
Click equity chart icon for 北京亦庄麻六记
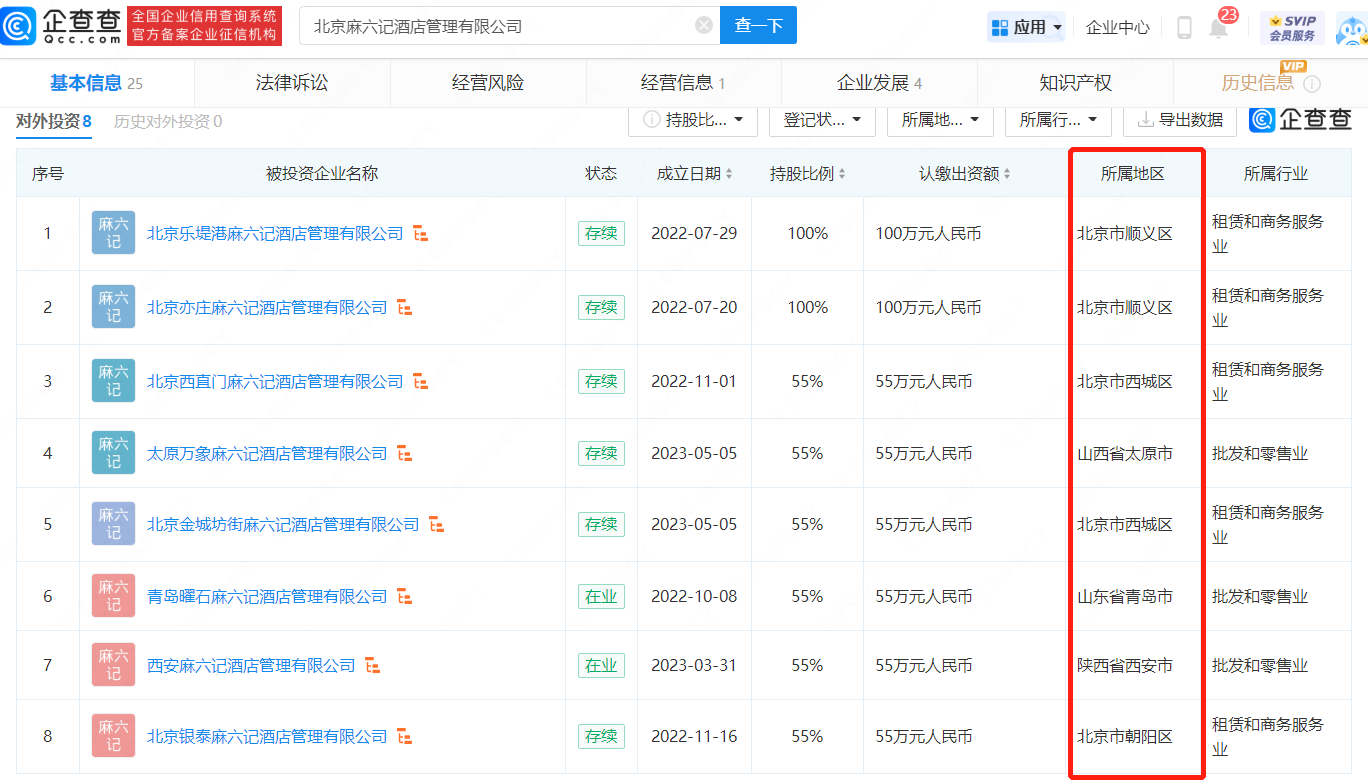(405, 308)
